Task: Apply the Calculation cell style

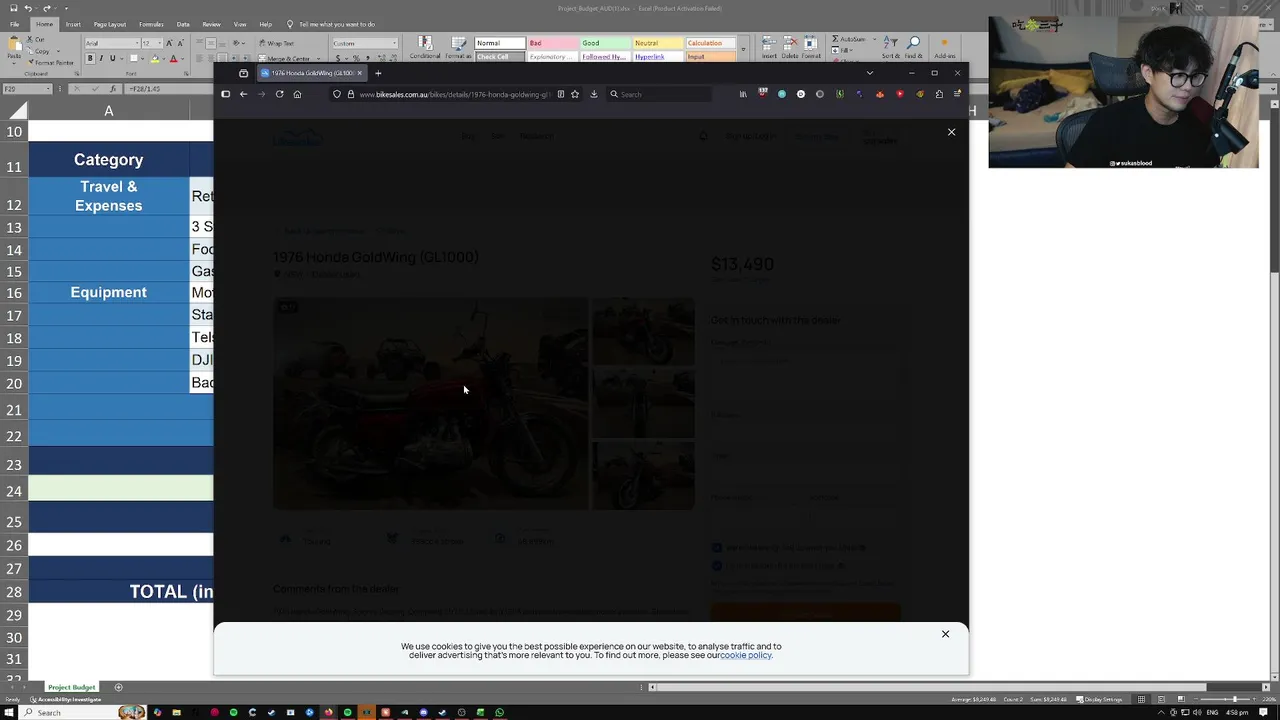Action: pyautogui.click(x=712, y=43)
